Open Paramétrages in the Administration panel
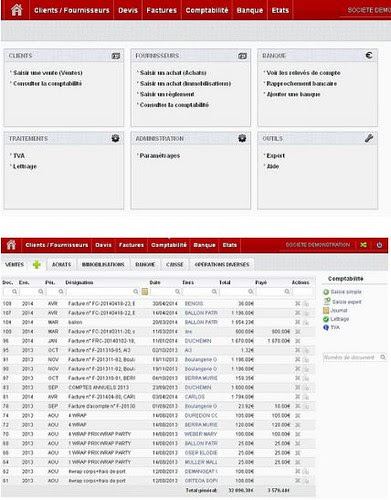The image size is (391, 500). click(160, 156)
